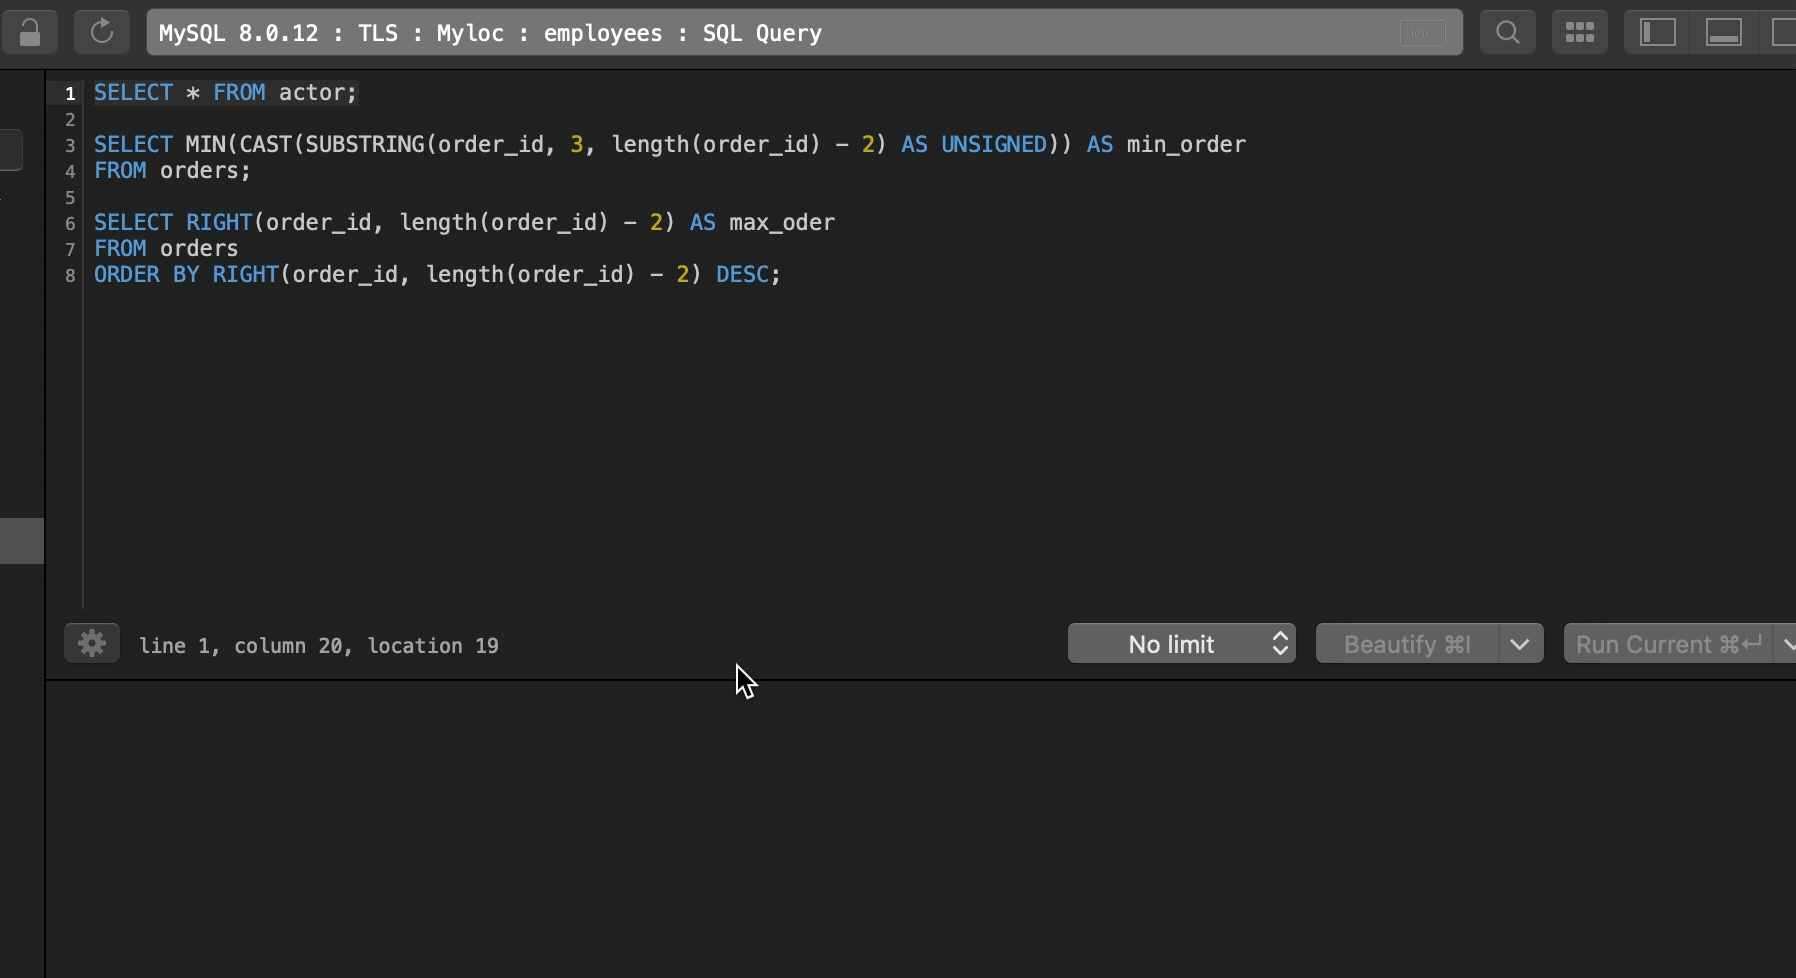Click the lock icon in toolbar
Viewport: 1796px width, 978px height.
[30, 33]
